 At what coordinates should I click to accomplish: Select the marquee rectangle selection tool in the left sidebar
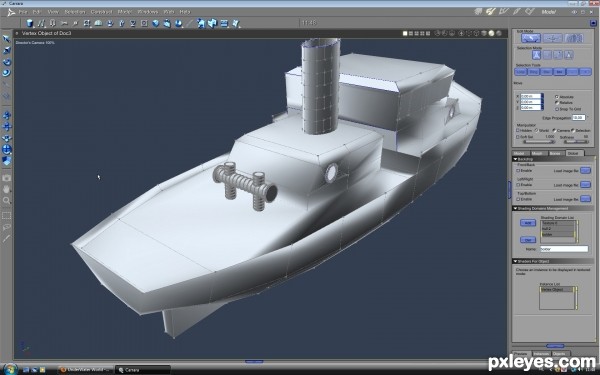[7, 216]
